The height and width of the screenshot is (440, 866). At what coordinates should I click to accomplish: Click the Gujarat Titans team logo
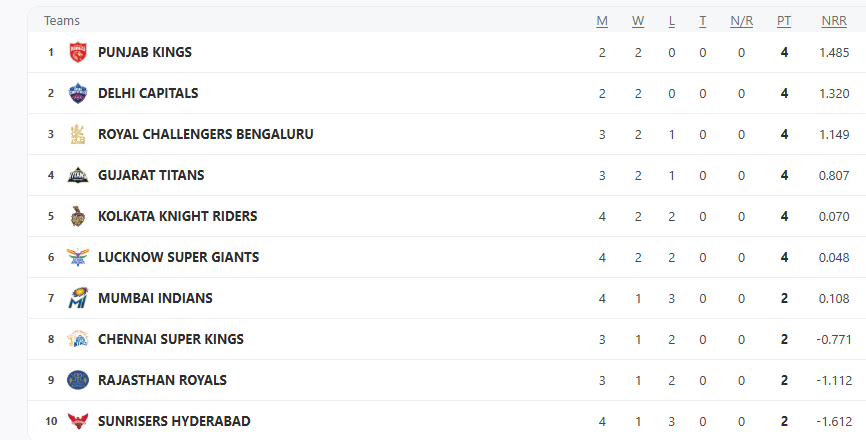(x=78, y=175)
